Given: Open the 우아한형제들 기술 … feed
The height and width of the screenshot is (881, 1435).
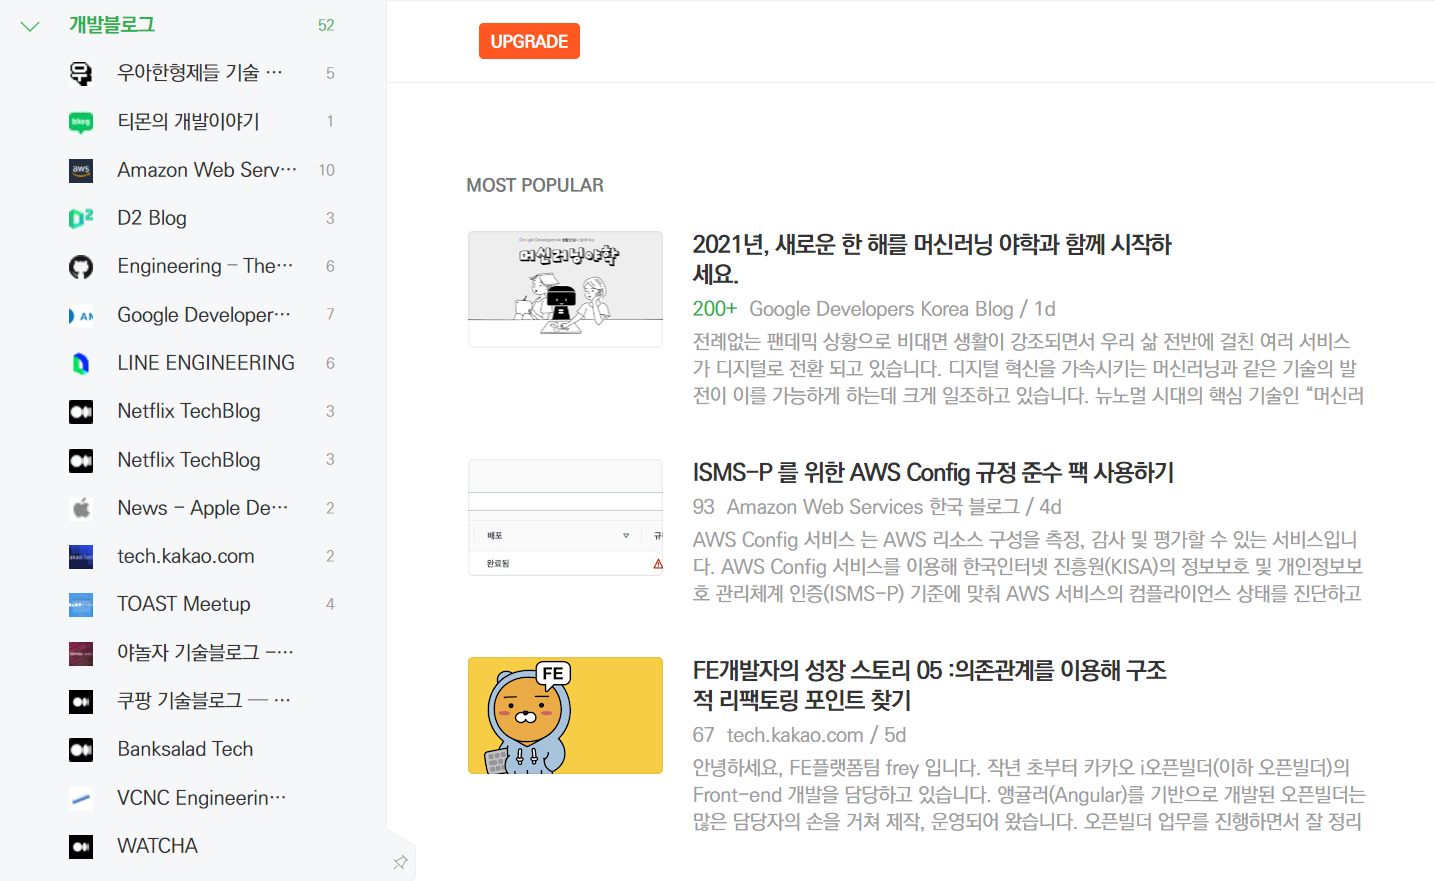Looking at the screenshot, I should tap(200, 73).
